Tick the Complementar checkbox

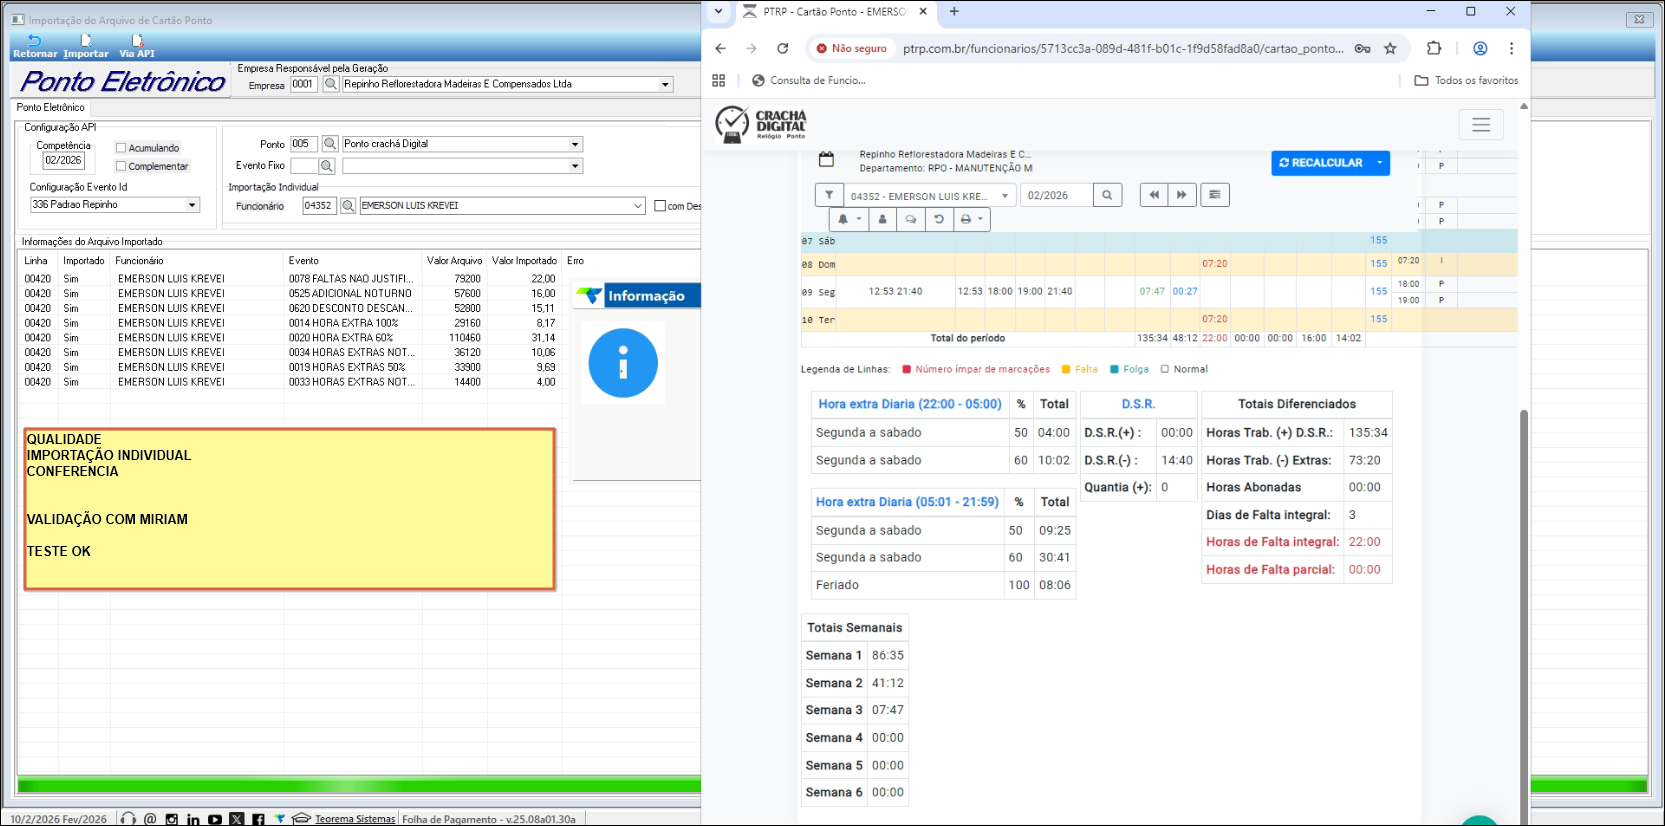[x=121, y=166]
